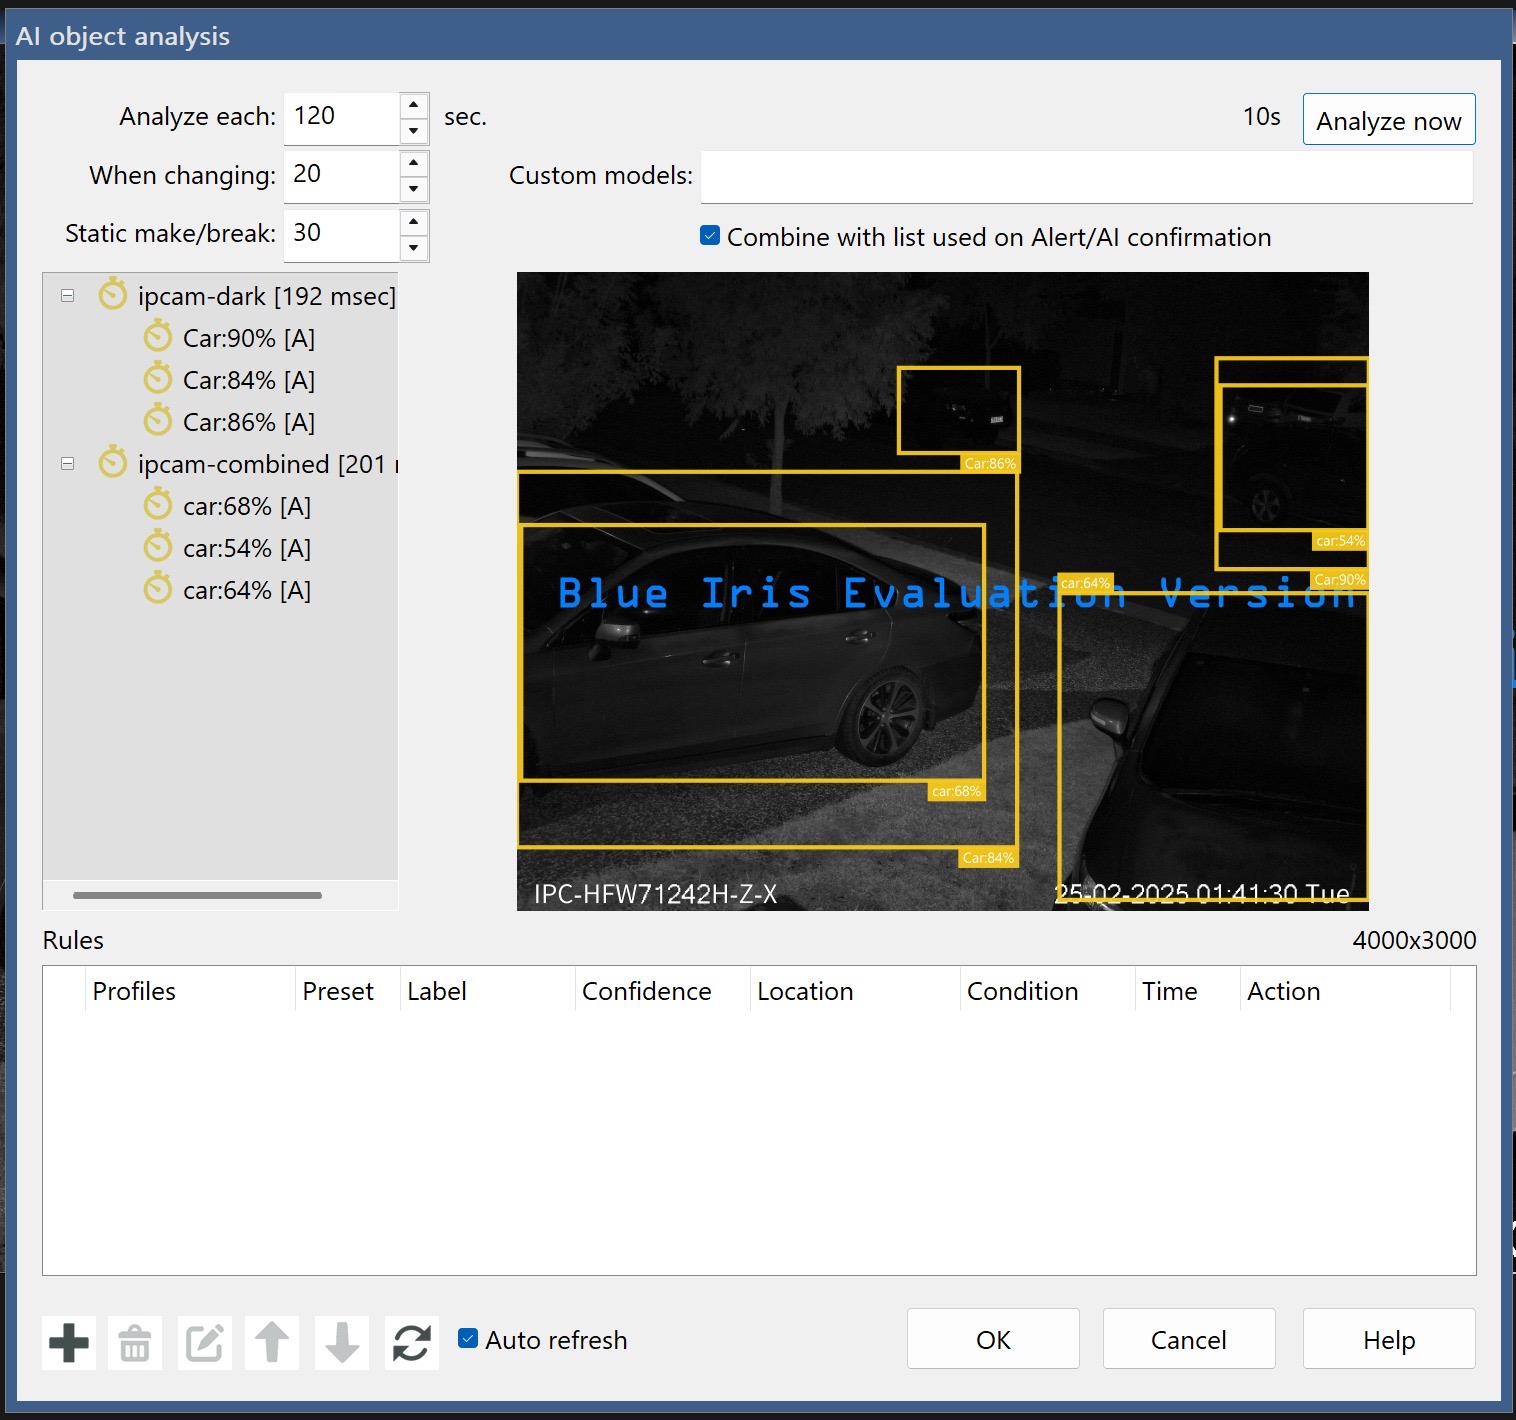Click the Action column header
The height and width of the screenshot is (1420, 1516).
point(1345,991)
